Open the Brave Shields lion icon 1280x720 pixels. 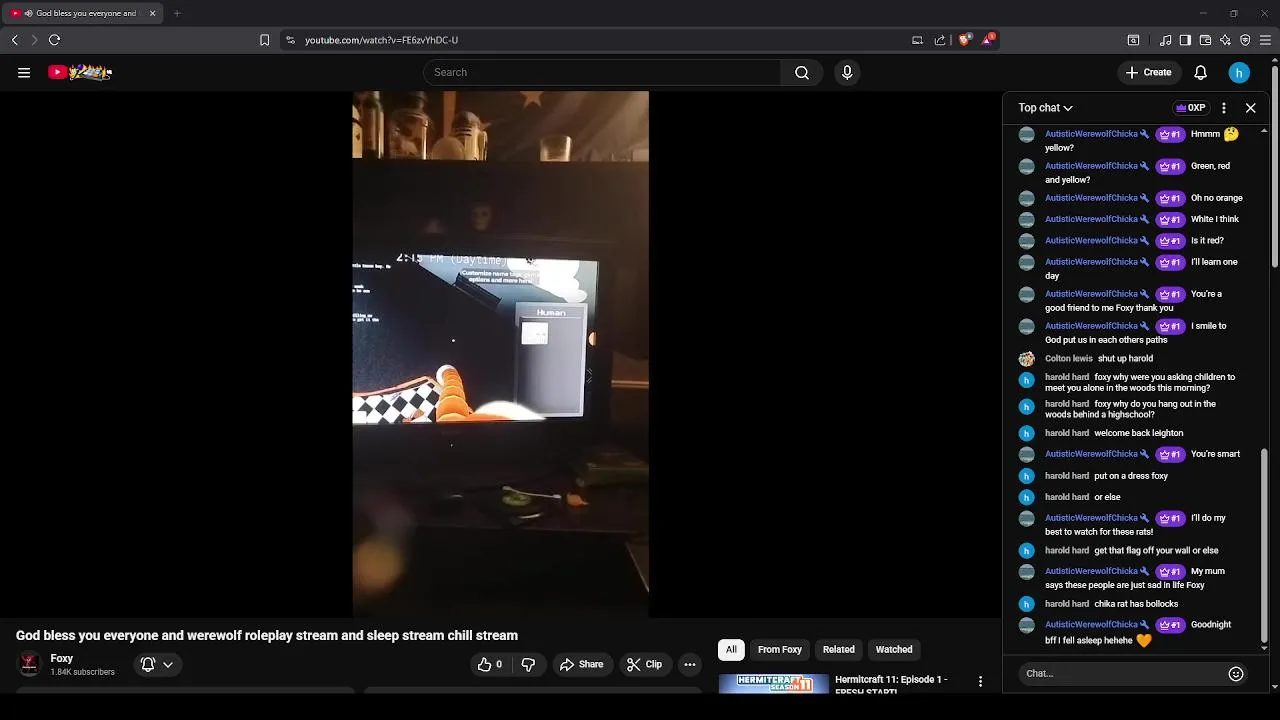click(x=964, y=40)
